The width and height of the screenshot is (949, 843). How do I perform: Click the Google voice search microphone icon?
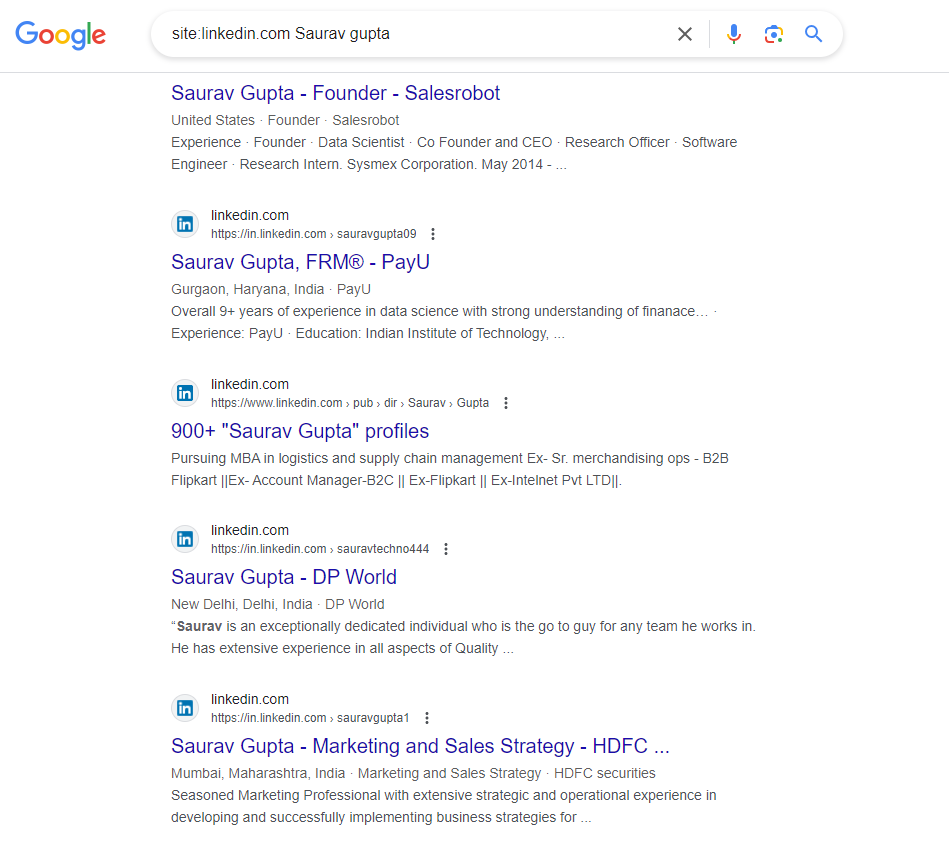coord(734,33)
